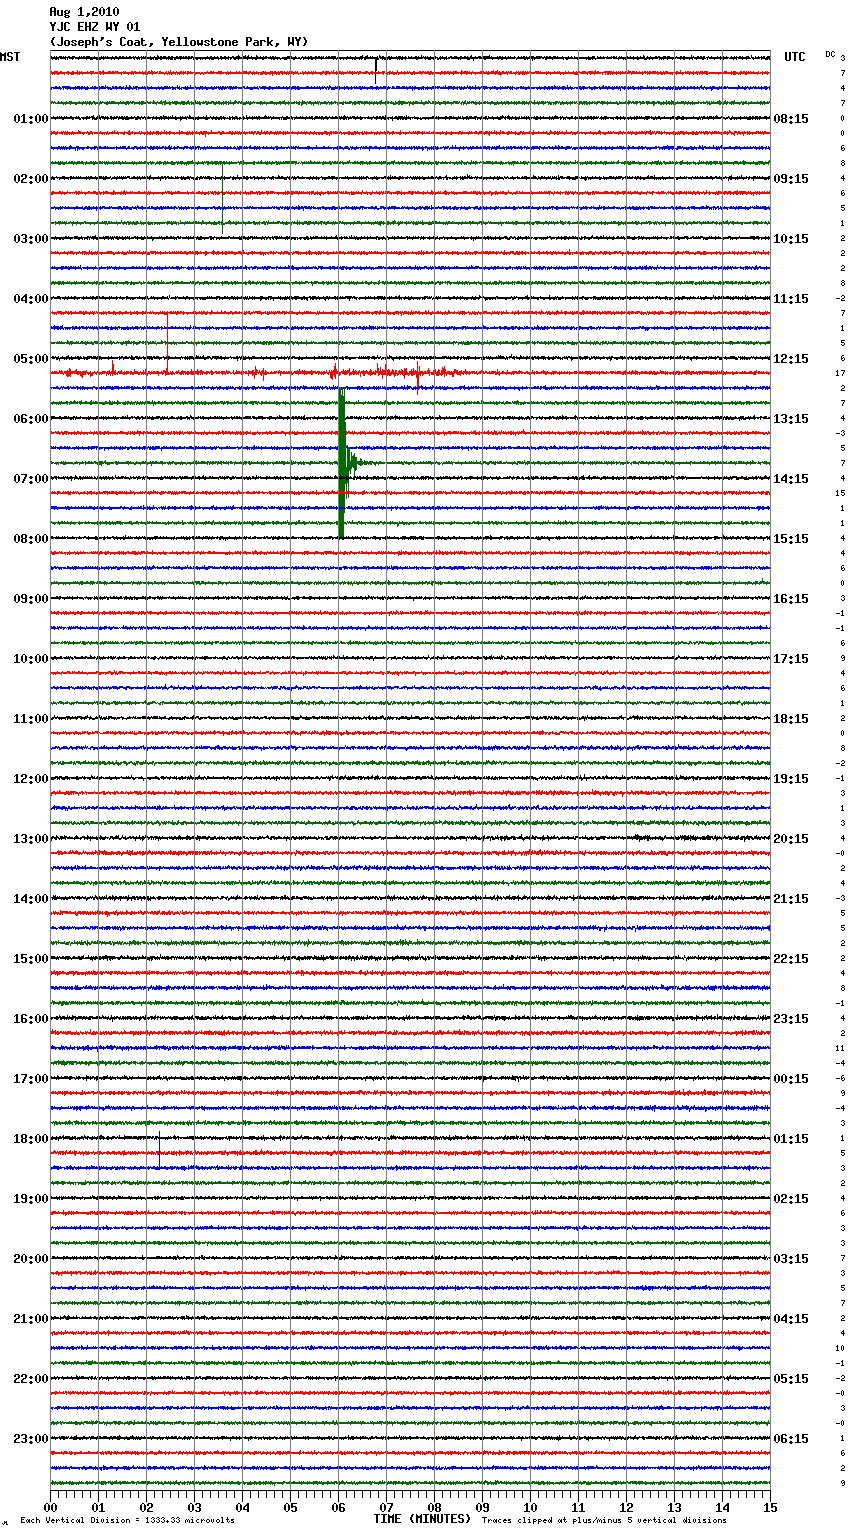Image resolution: width=850 pixels, height=1534 pixels.
Task: Click the "Each Vertical Division = 1333.33 microvolts" note
Action: click(127, 1521)
